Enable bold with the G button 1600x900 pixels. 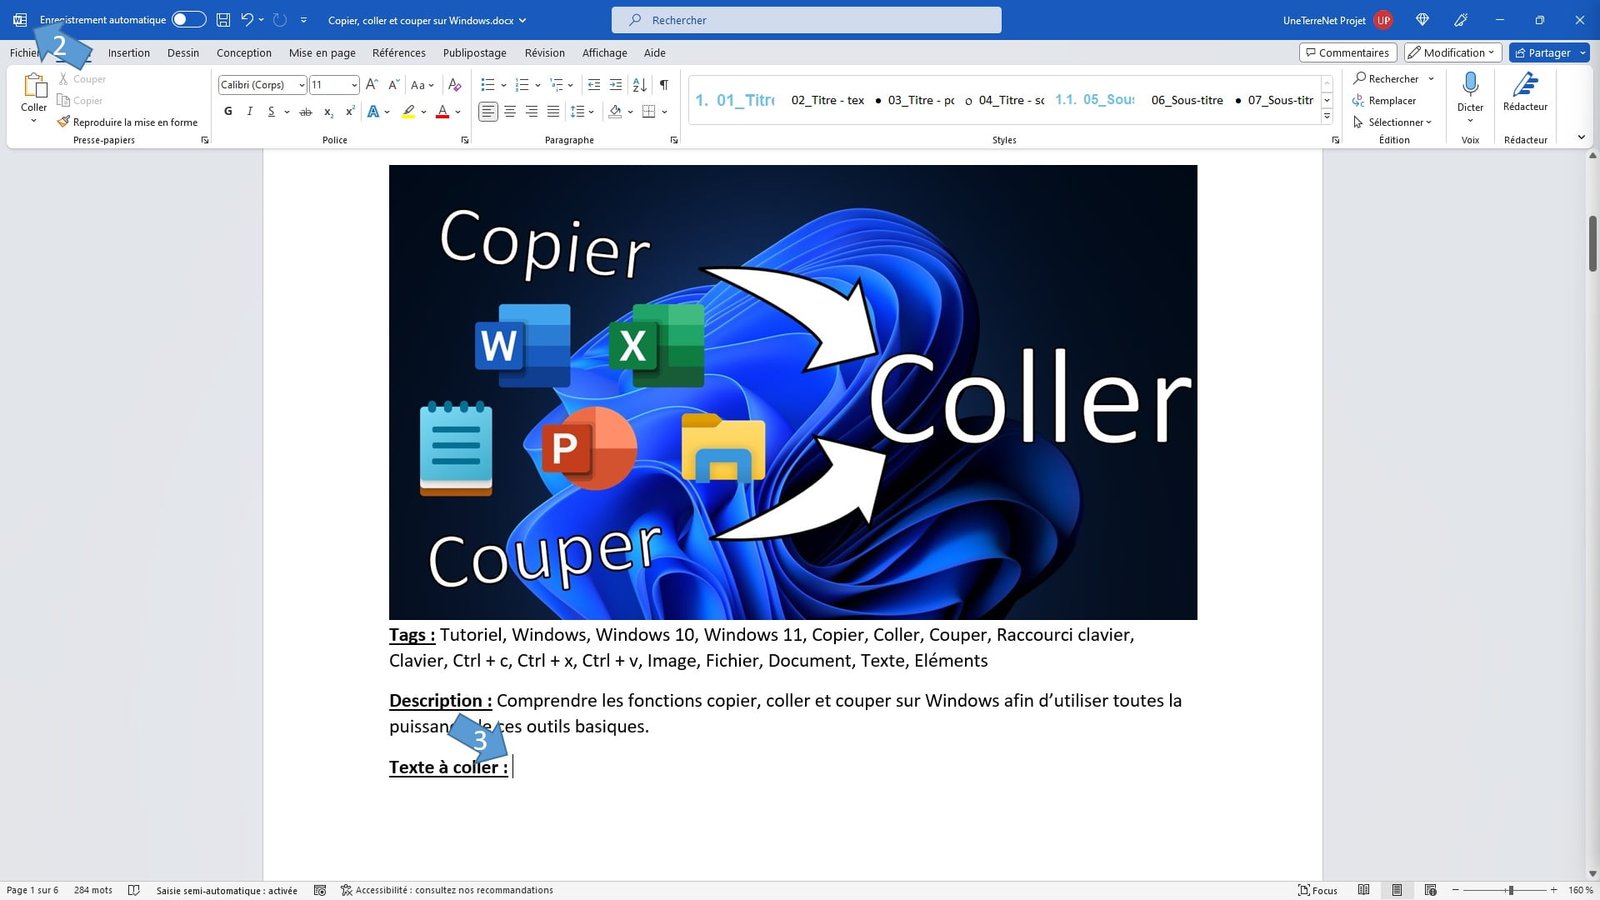227,111
